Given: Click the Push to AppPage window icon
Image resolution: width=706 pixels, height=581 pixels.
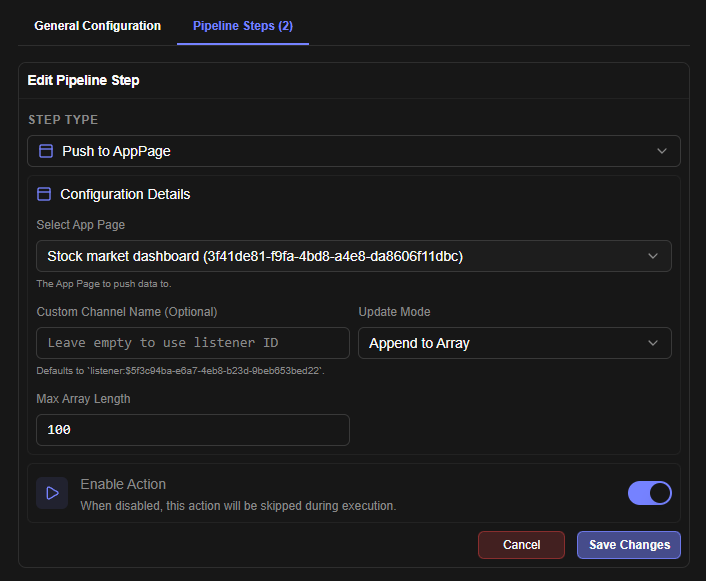Looking at the screenshot, I should 46,151.
